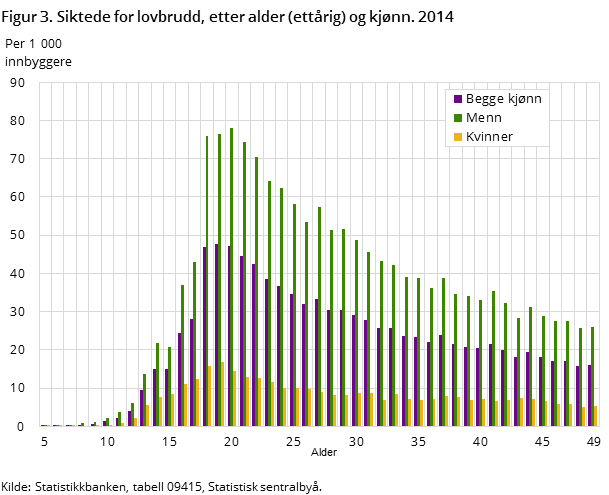Screen dimensions: 609x495
Task: Click the yellow Kvinner legend swatch
Action: pos(457,137)
